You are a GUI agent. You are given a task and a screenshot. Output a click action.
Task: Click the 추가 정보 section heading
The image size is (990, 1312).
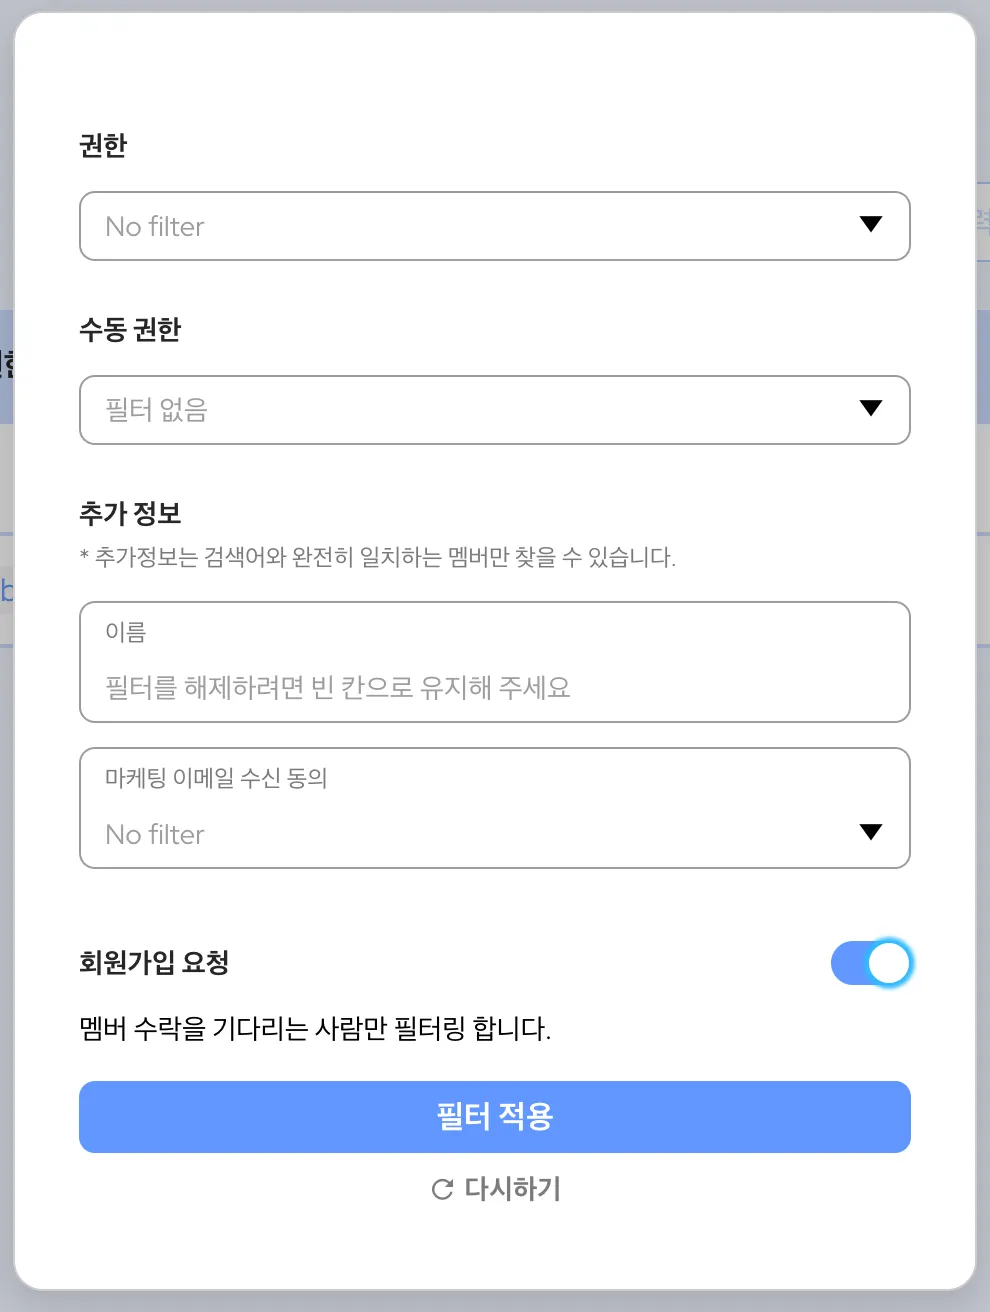[x=130, y=514]
